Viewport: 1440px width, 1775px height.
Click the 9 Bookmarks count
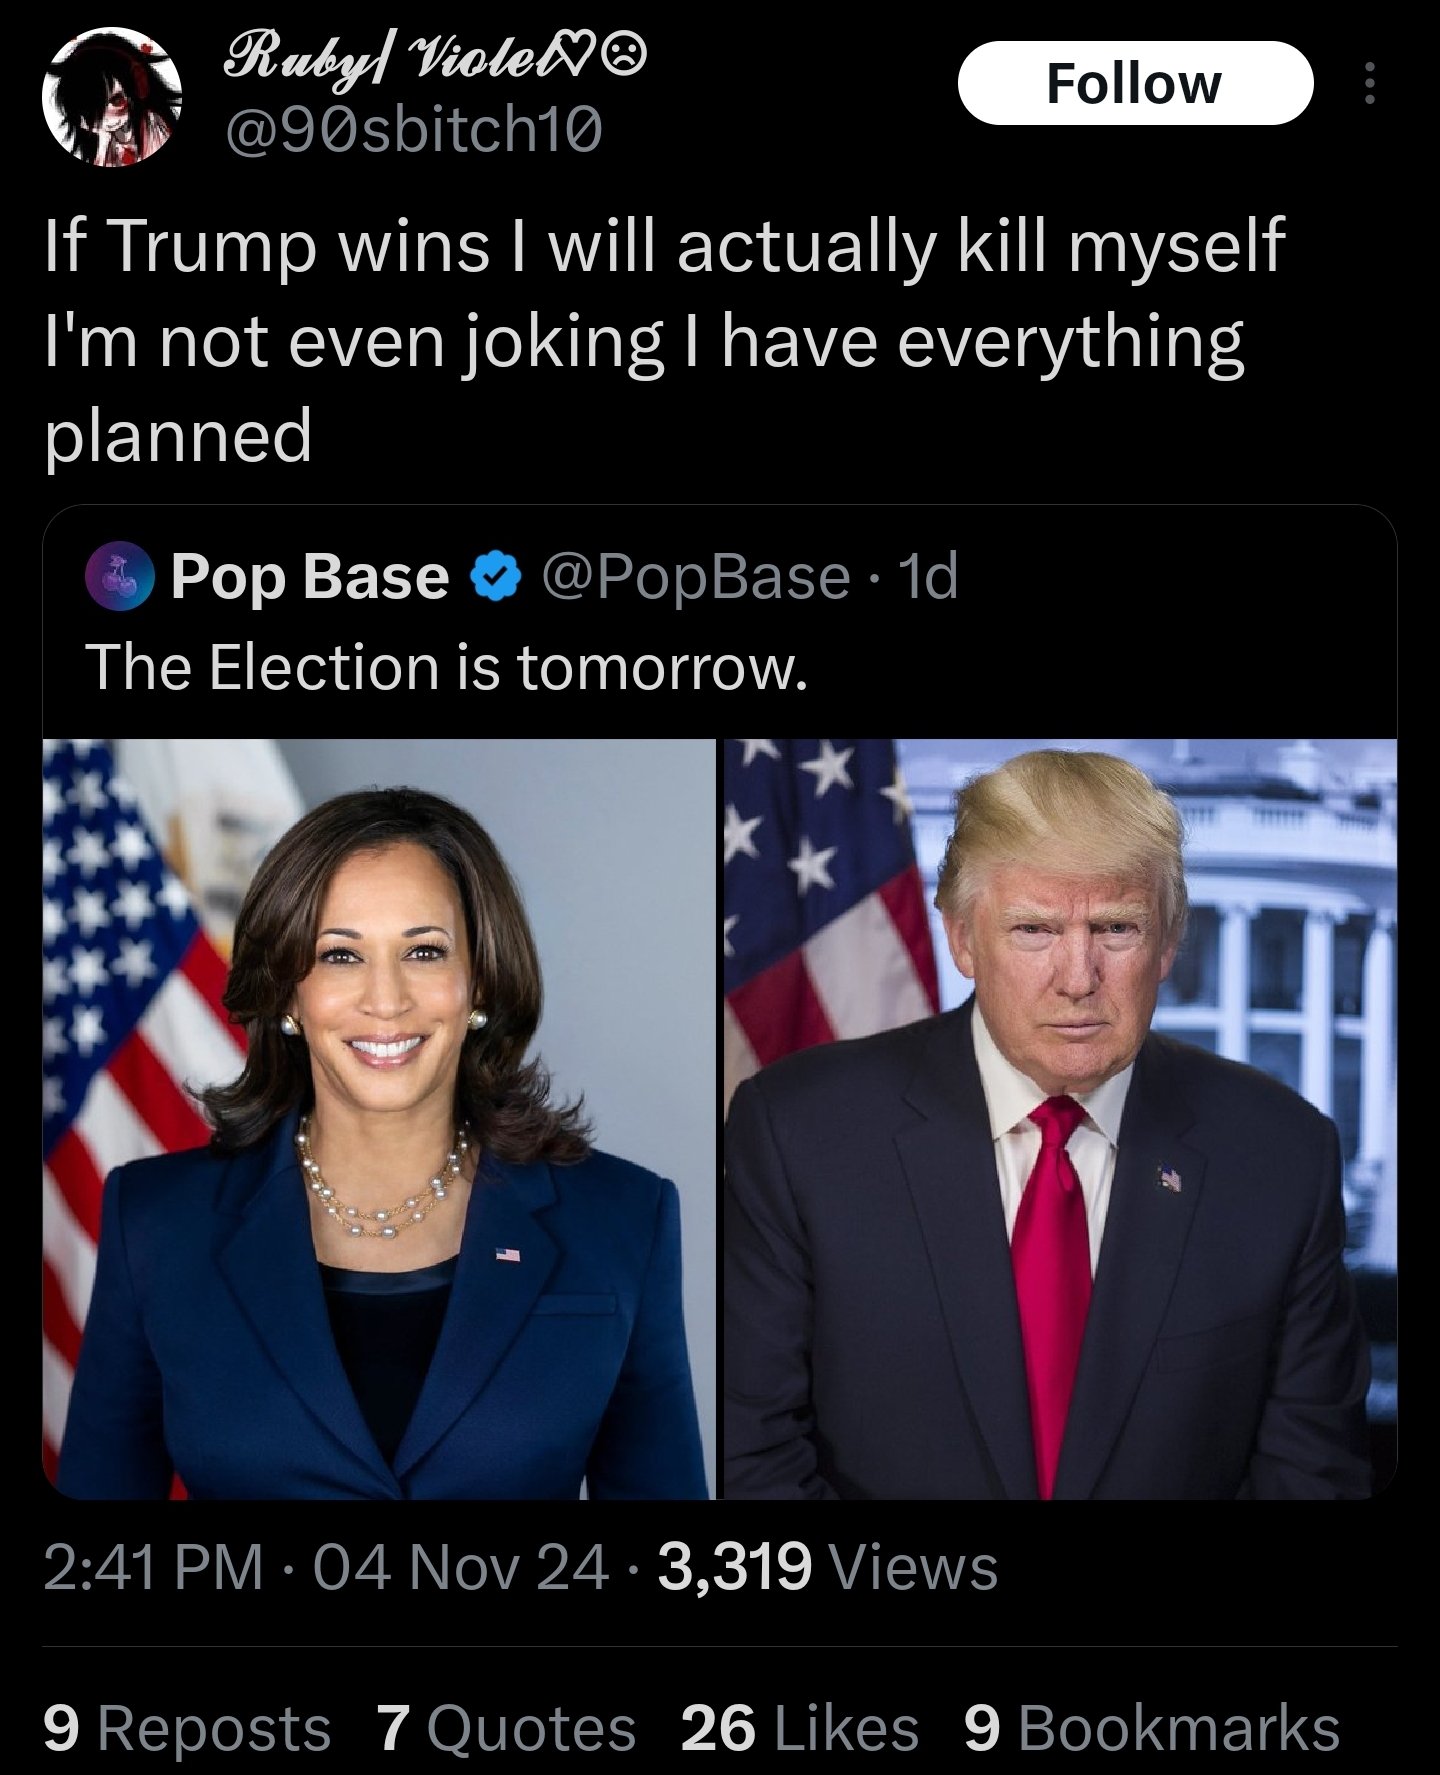pos(1151,1729)
